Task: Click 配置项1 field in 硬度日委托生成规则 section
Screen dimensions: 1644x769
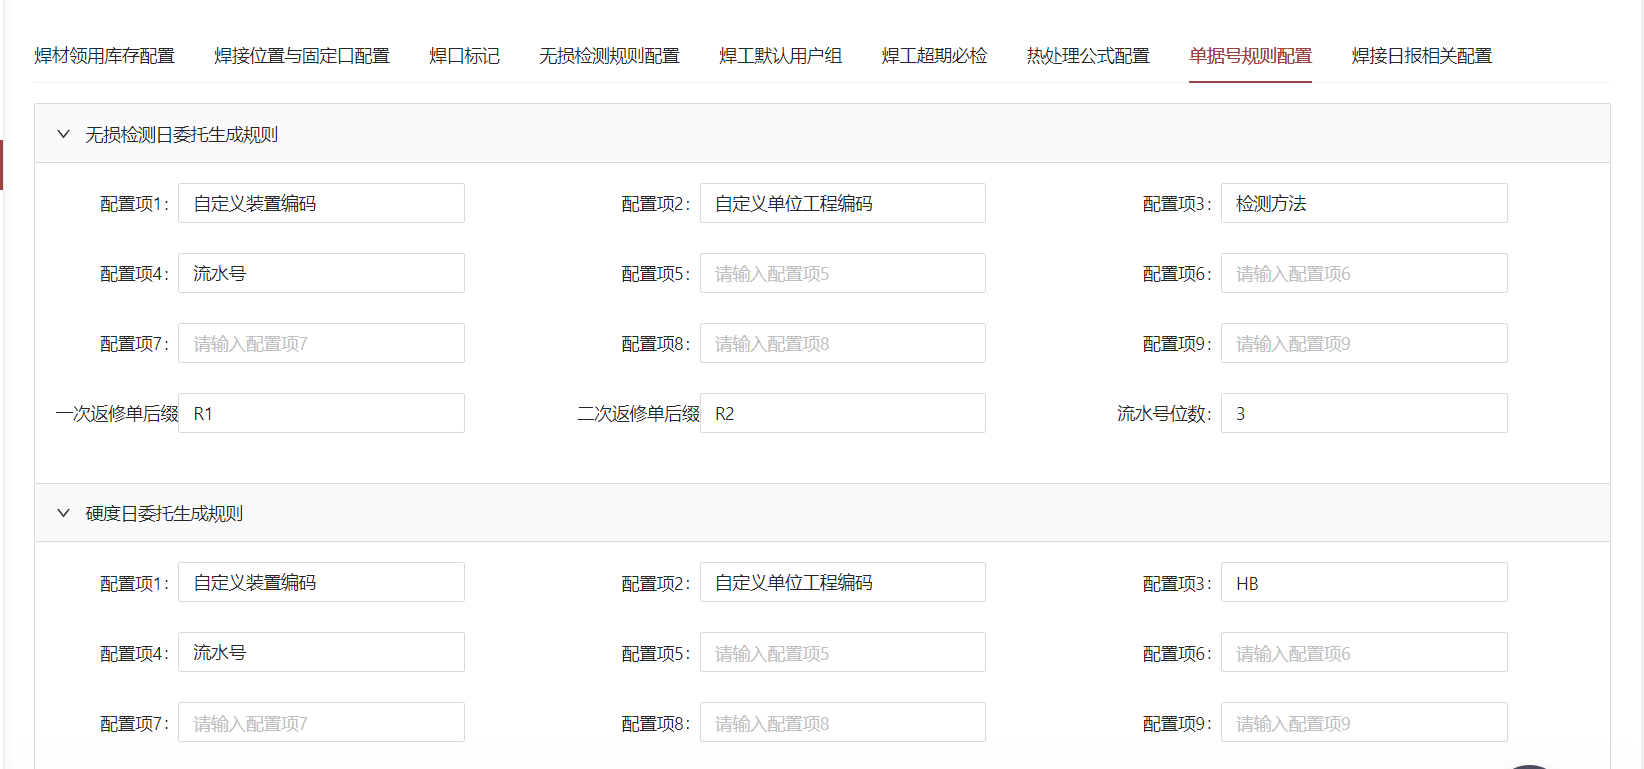Action: (321, 582)
